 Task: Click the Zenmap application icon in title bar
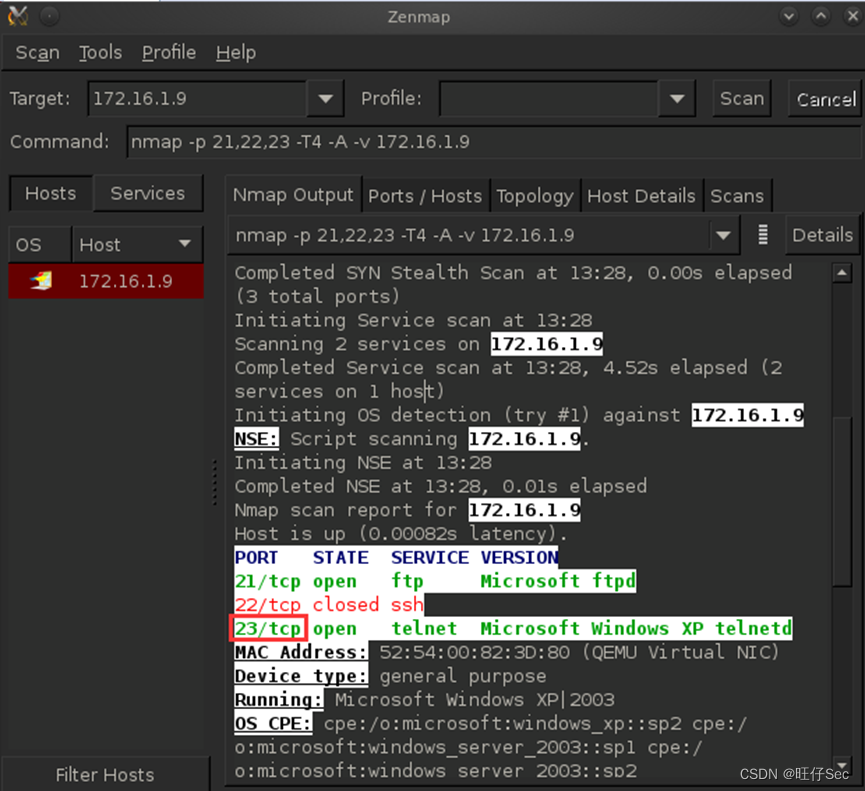click(18, 17)
